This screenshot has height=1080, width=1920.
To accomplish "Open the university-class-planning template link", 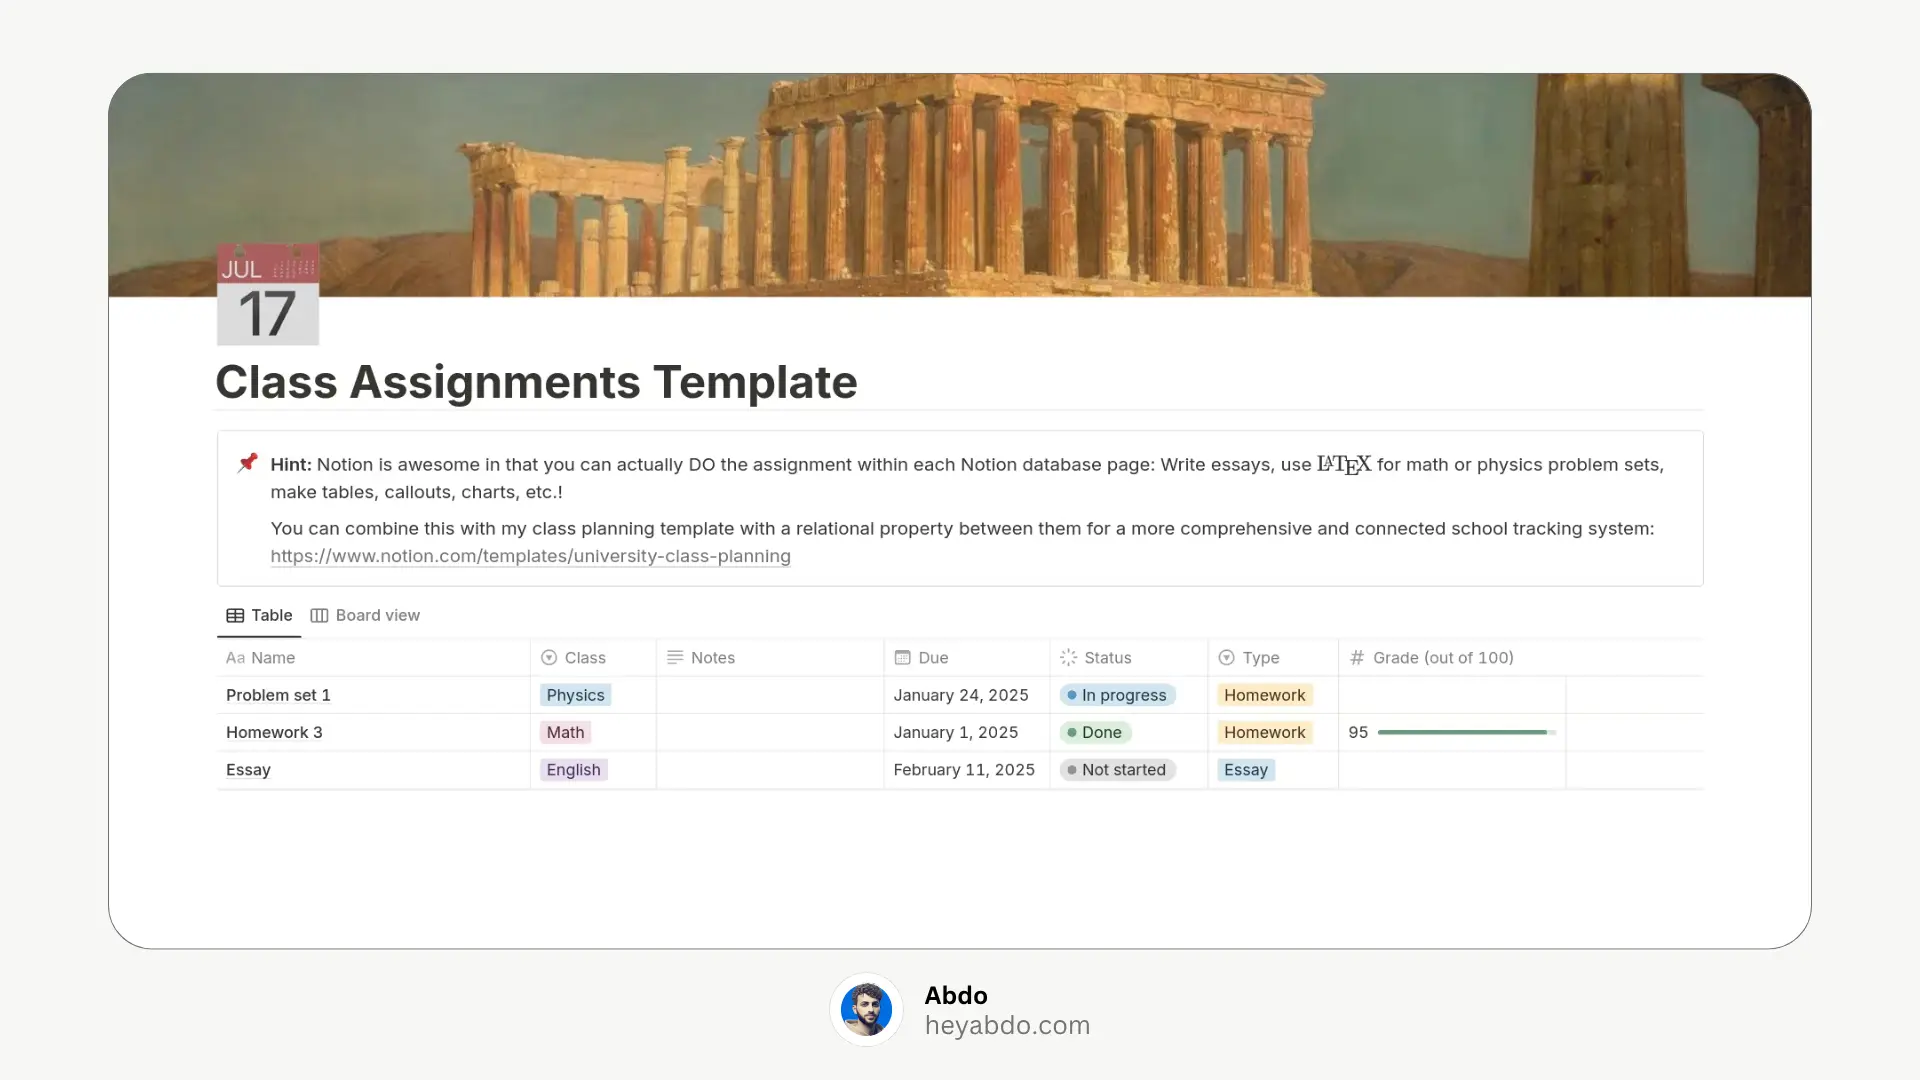I will 530,556.
